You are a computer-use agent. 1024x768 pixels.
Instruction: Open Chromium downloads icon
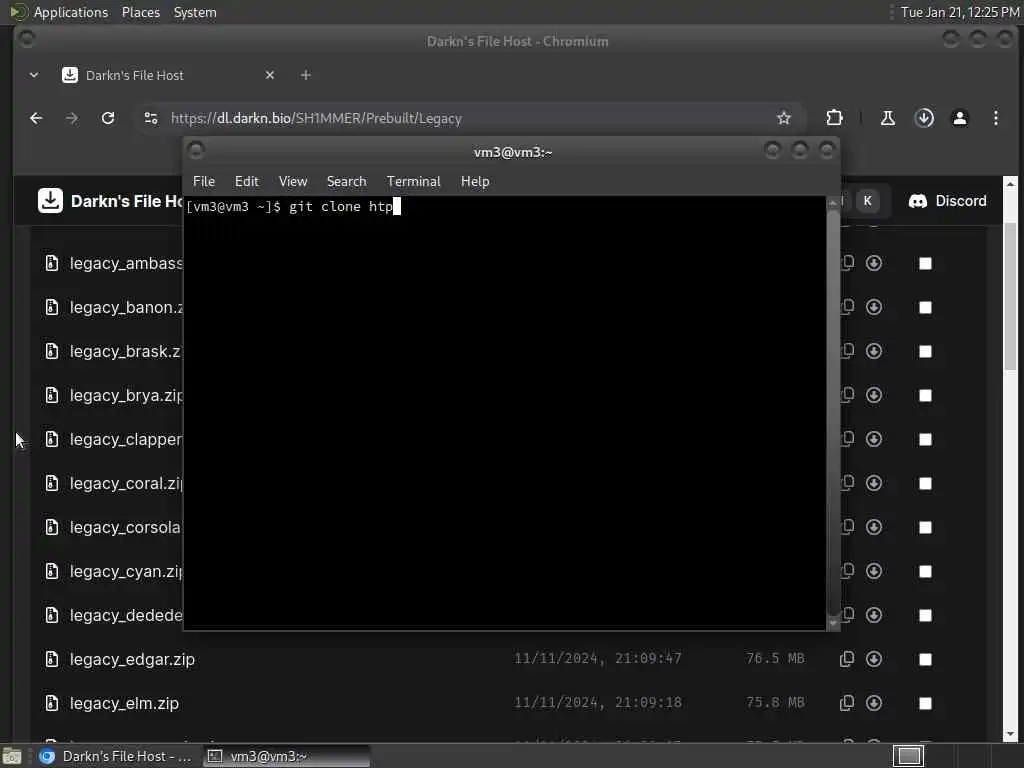click(924, 118)
